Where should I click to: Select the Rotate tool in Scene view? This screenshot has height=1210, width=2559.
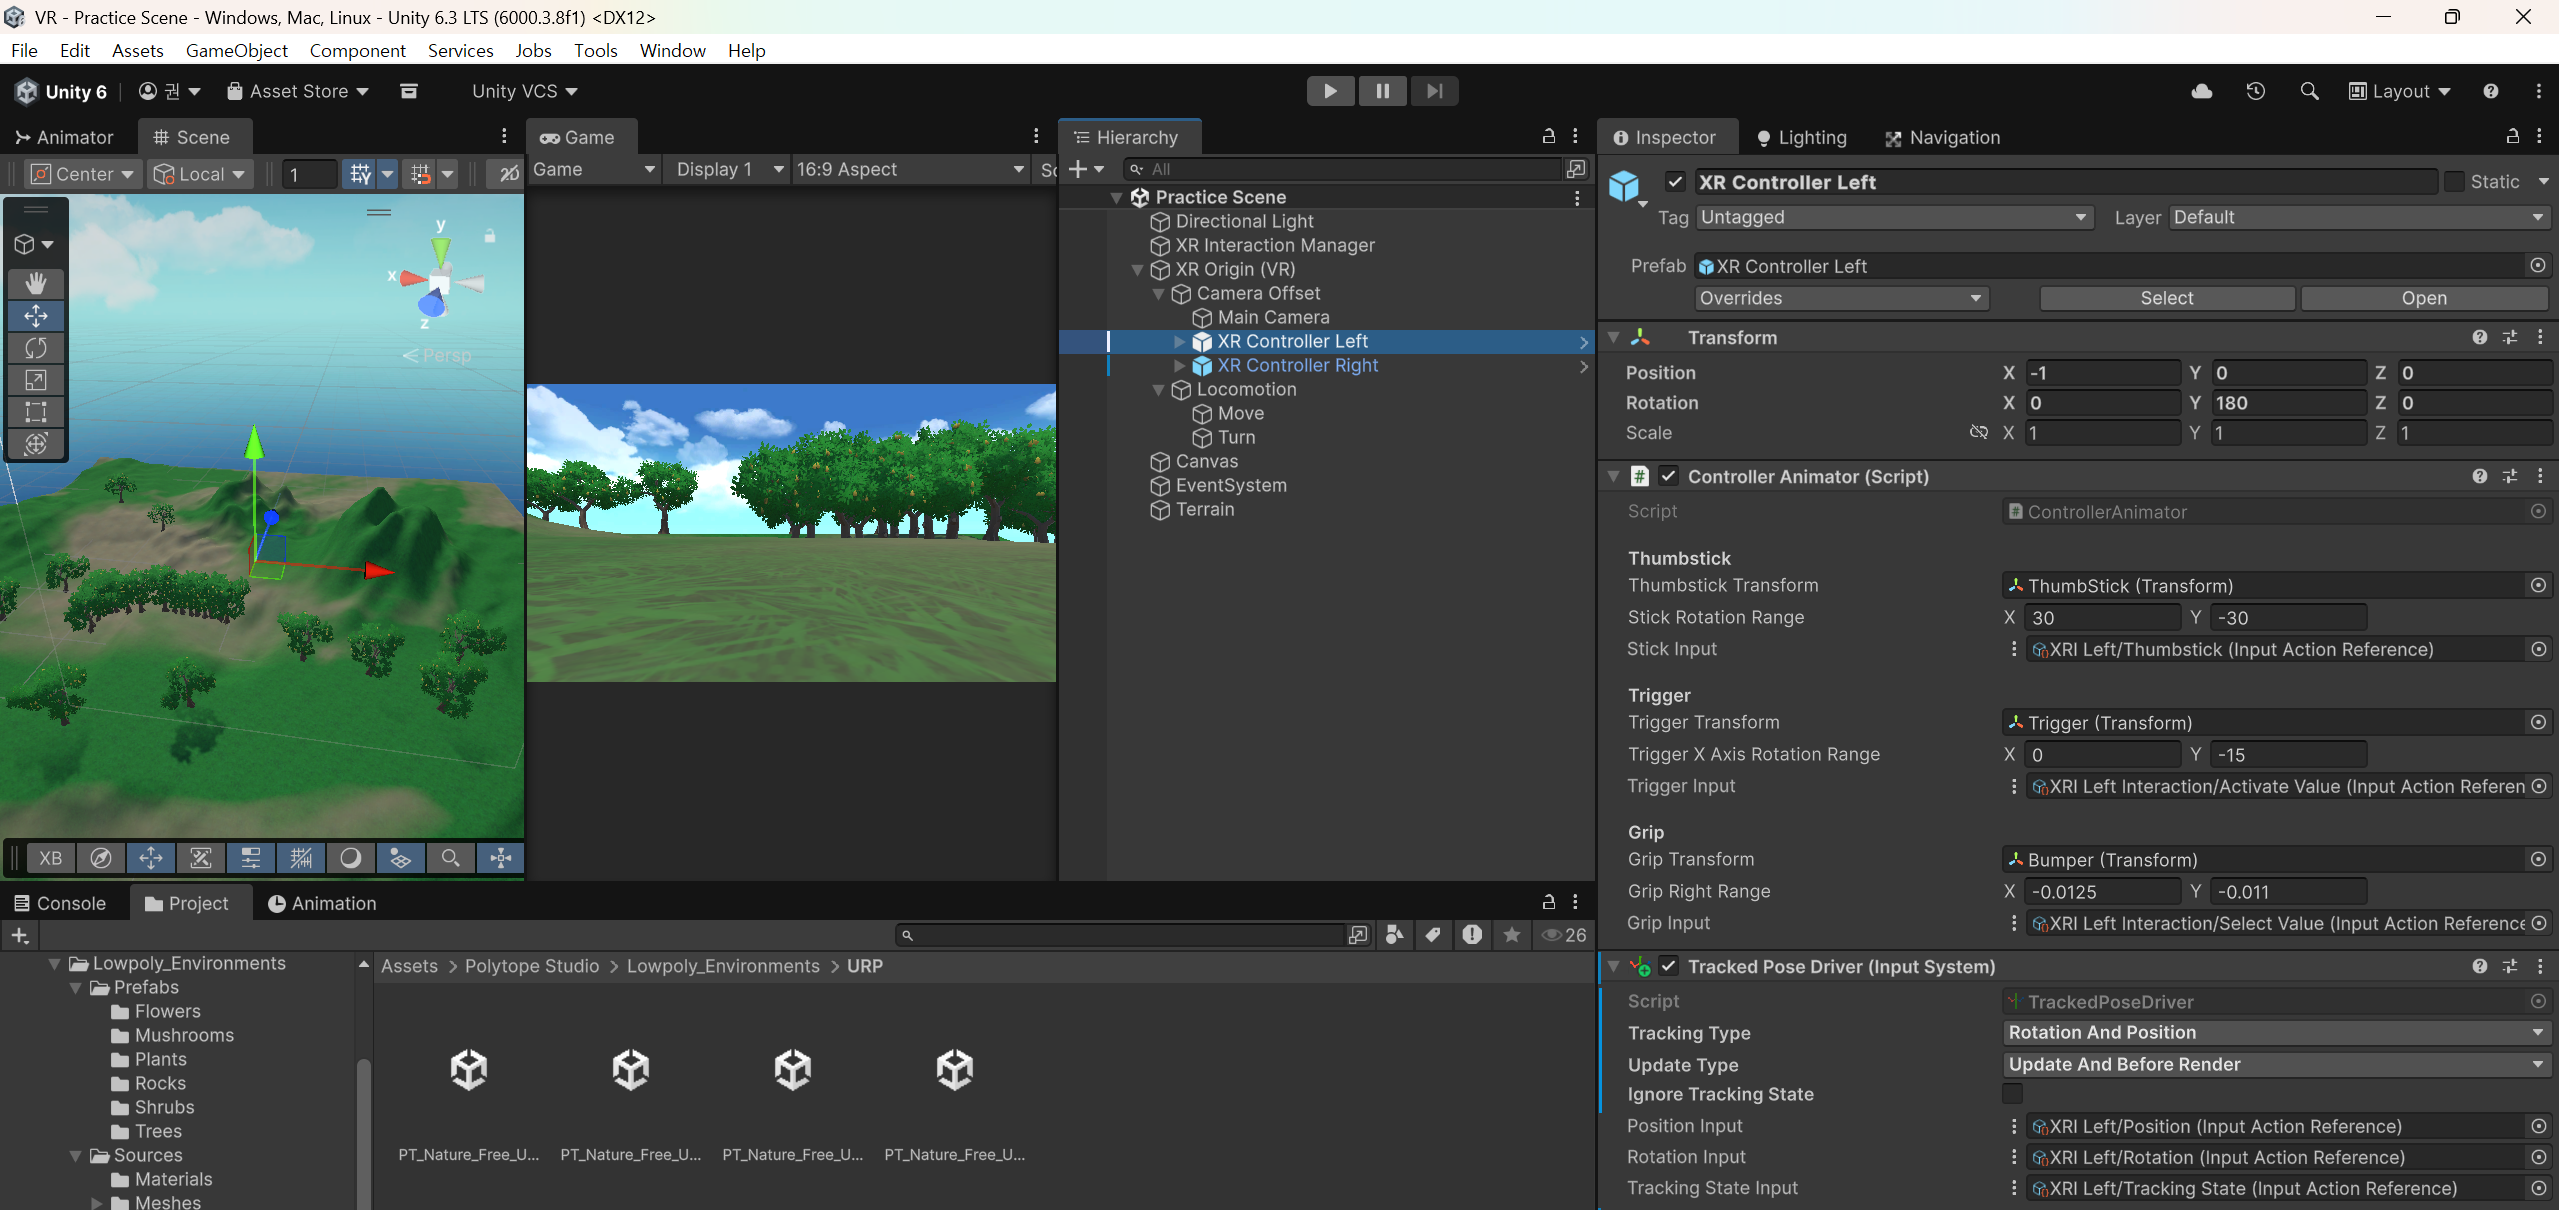point(36,348)
